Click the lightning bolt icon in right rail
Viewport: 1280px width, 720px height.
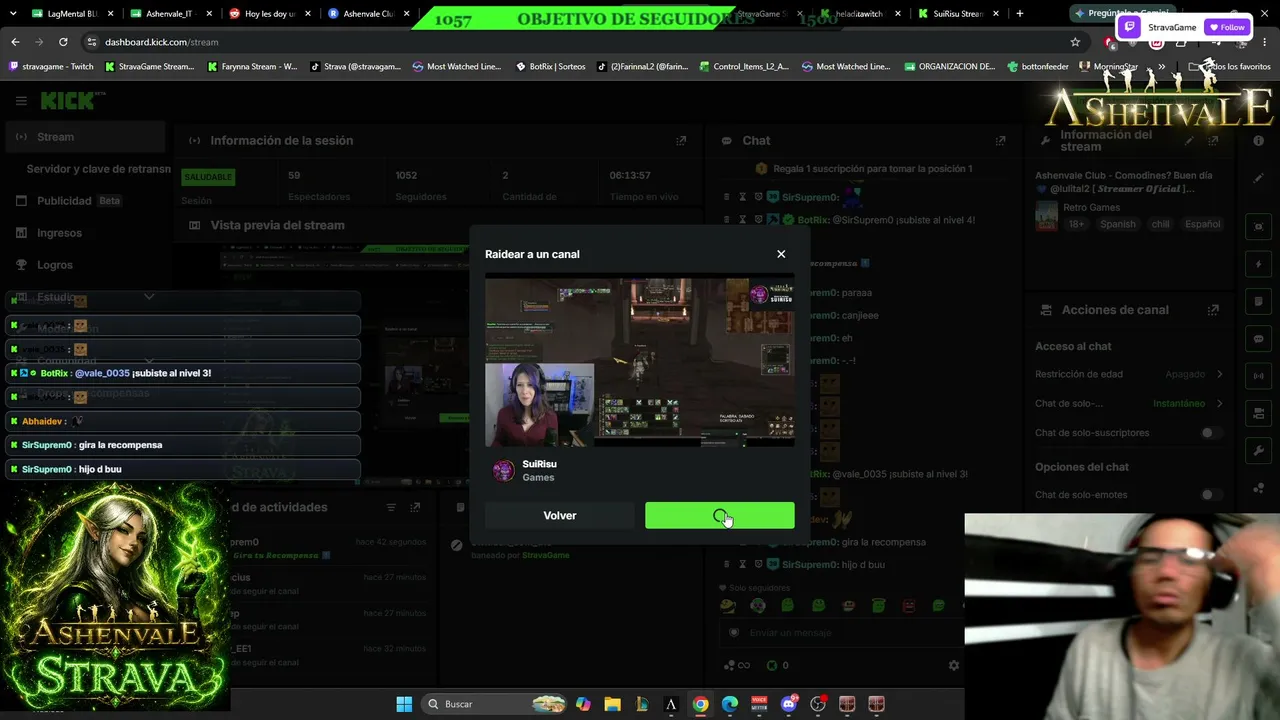point(1258,265)
